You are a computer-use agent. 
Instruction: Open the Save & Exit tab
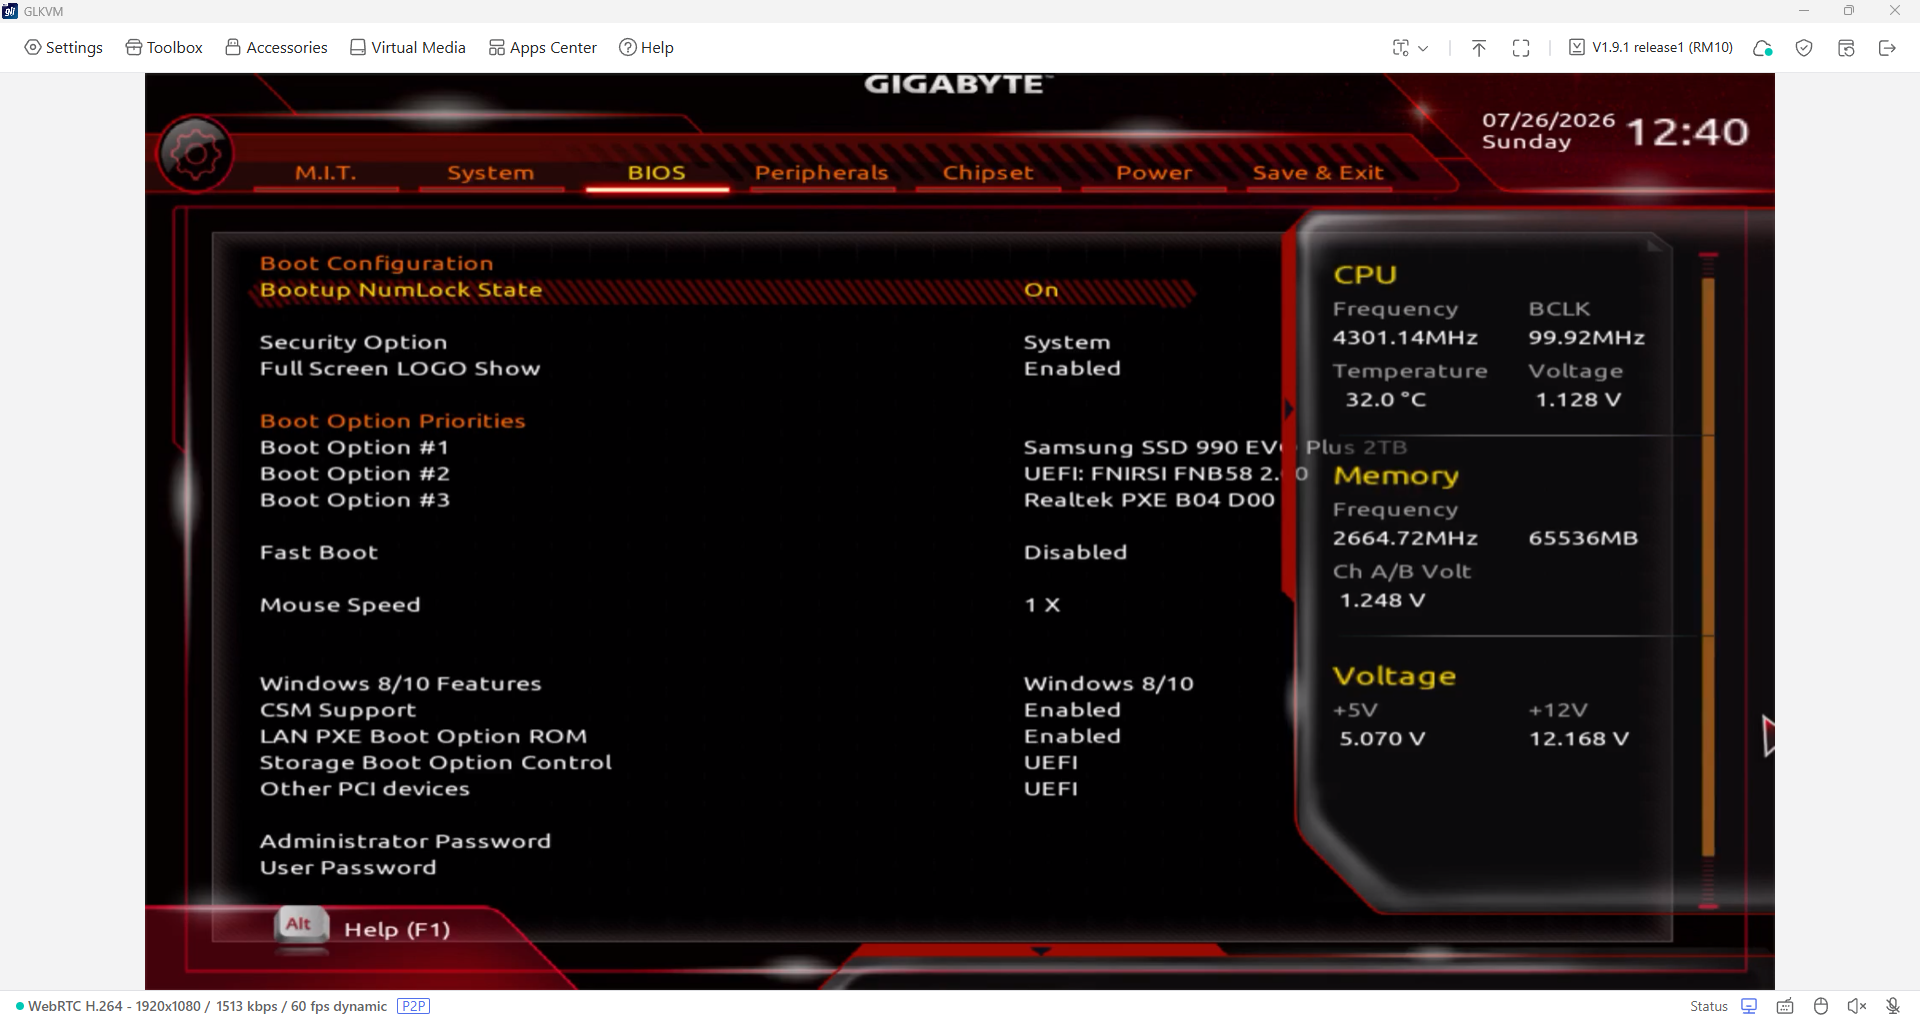1318,173
